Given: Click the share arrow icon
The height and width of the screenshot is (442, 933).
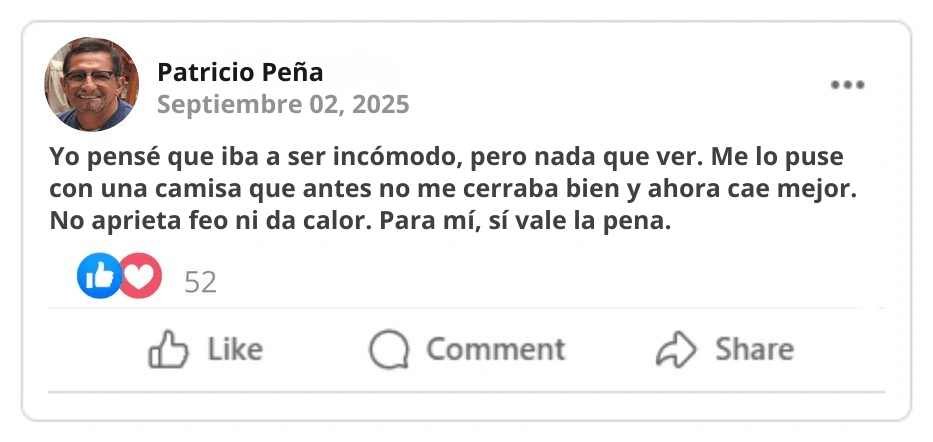Looking at the screenshot, I should (676, 350).
